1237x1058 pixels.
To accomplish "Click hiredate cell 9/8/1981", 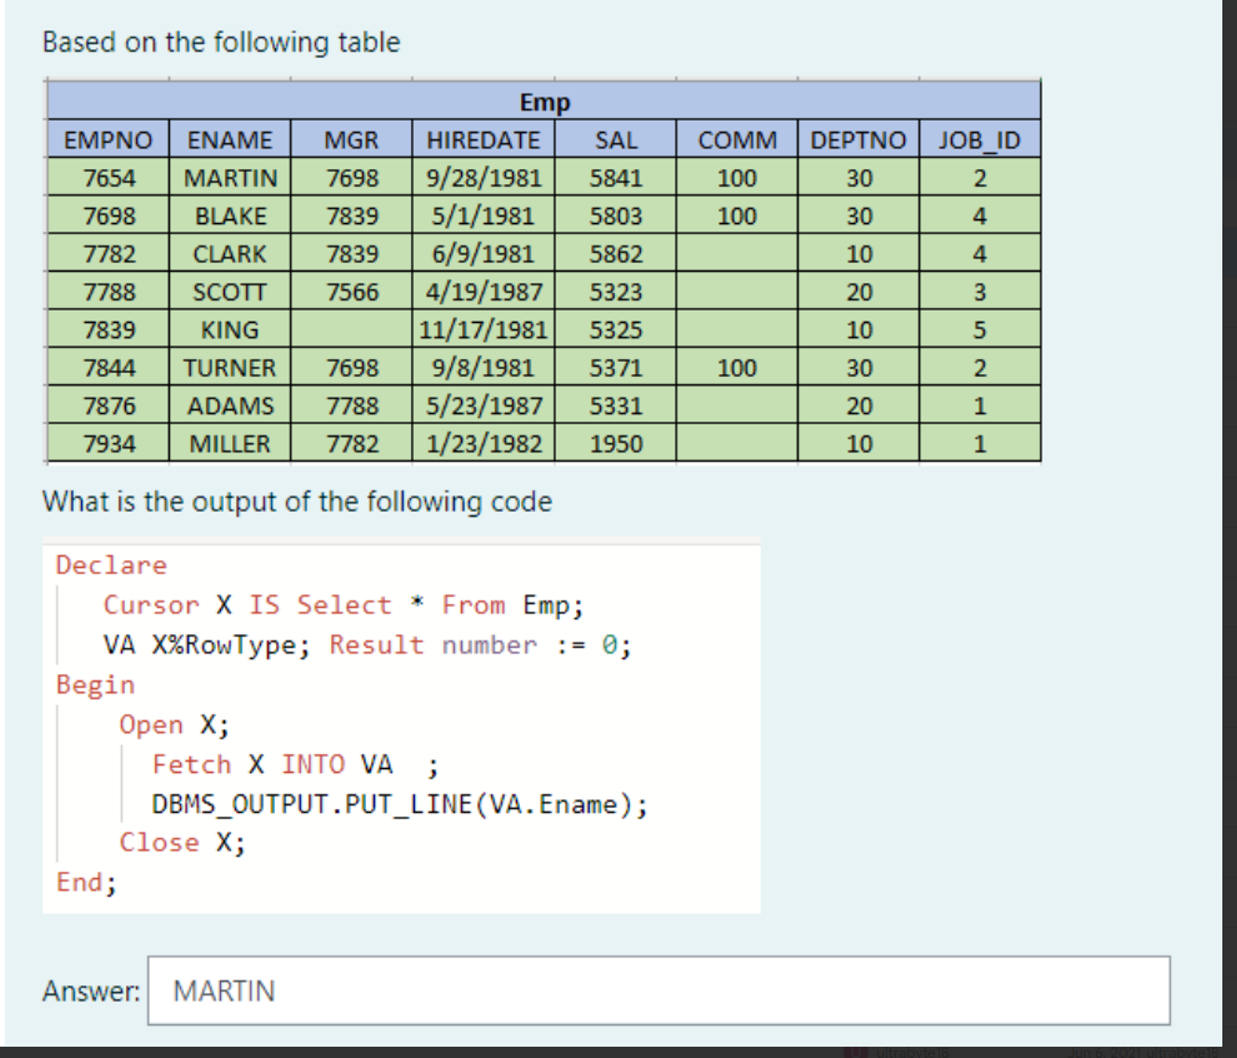I will (x=483, y=368).
